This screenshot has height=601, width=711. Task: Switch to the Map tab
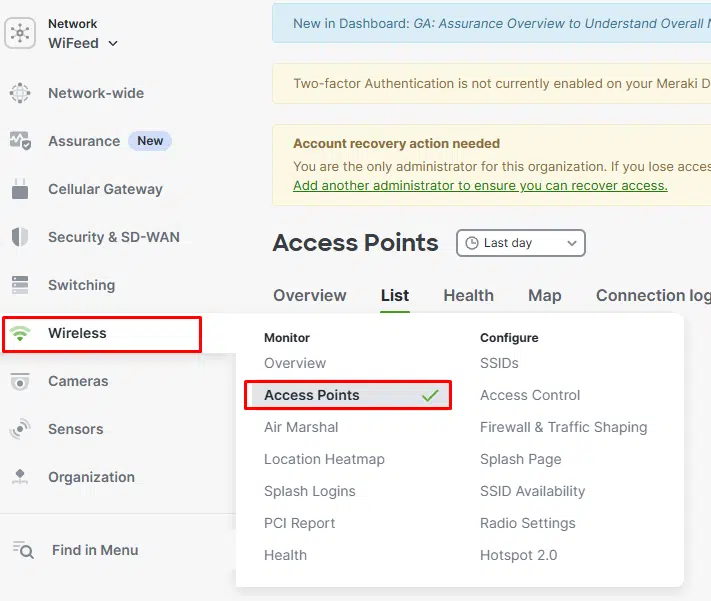(545, 296)
